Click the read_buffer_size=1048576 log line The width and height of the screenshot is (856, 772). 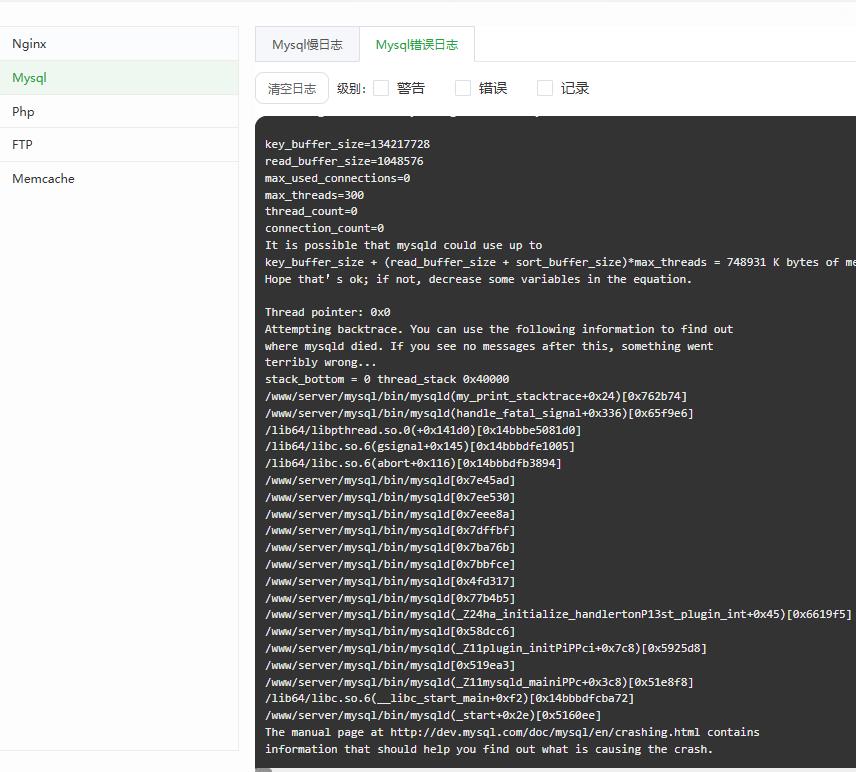[344, 161]
